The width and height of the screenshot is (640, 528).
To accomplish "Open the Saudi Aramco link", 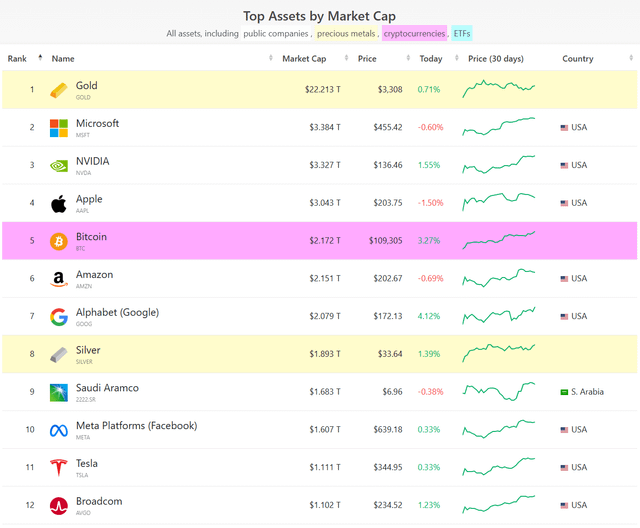I will pos(107,388).
